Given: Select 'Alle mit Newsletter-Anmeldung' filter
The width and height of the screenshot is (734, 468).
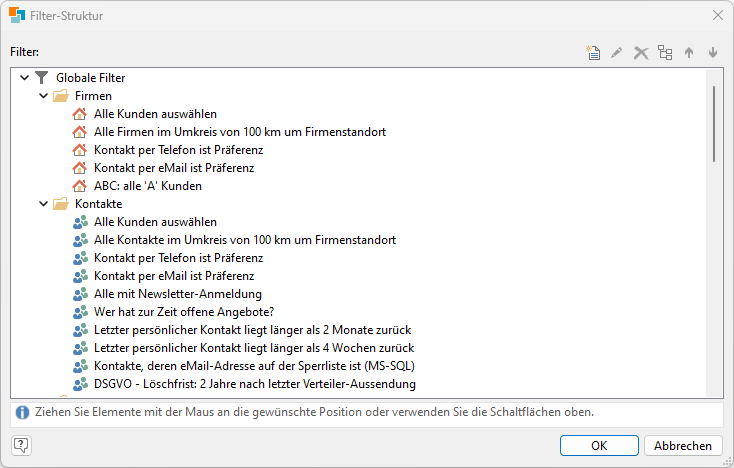Looking at the screenshot, I should pyautogui.click(x=177, y=294).
